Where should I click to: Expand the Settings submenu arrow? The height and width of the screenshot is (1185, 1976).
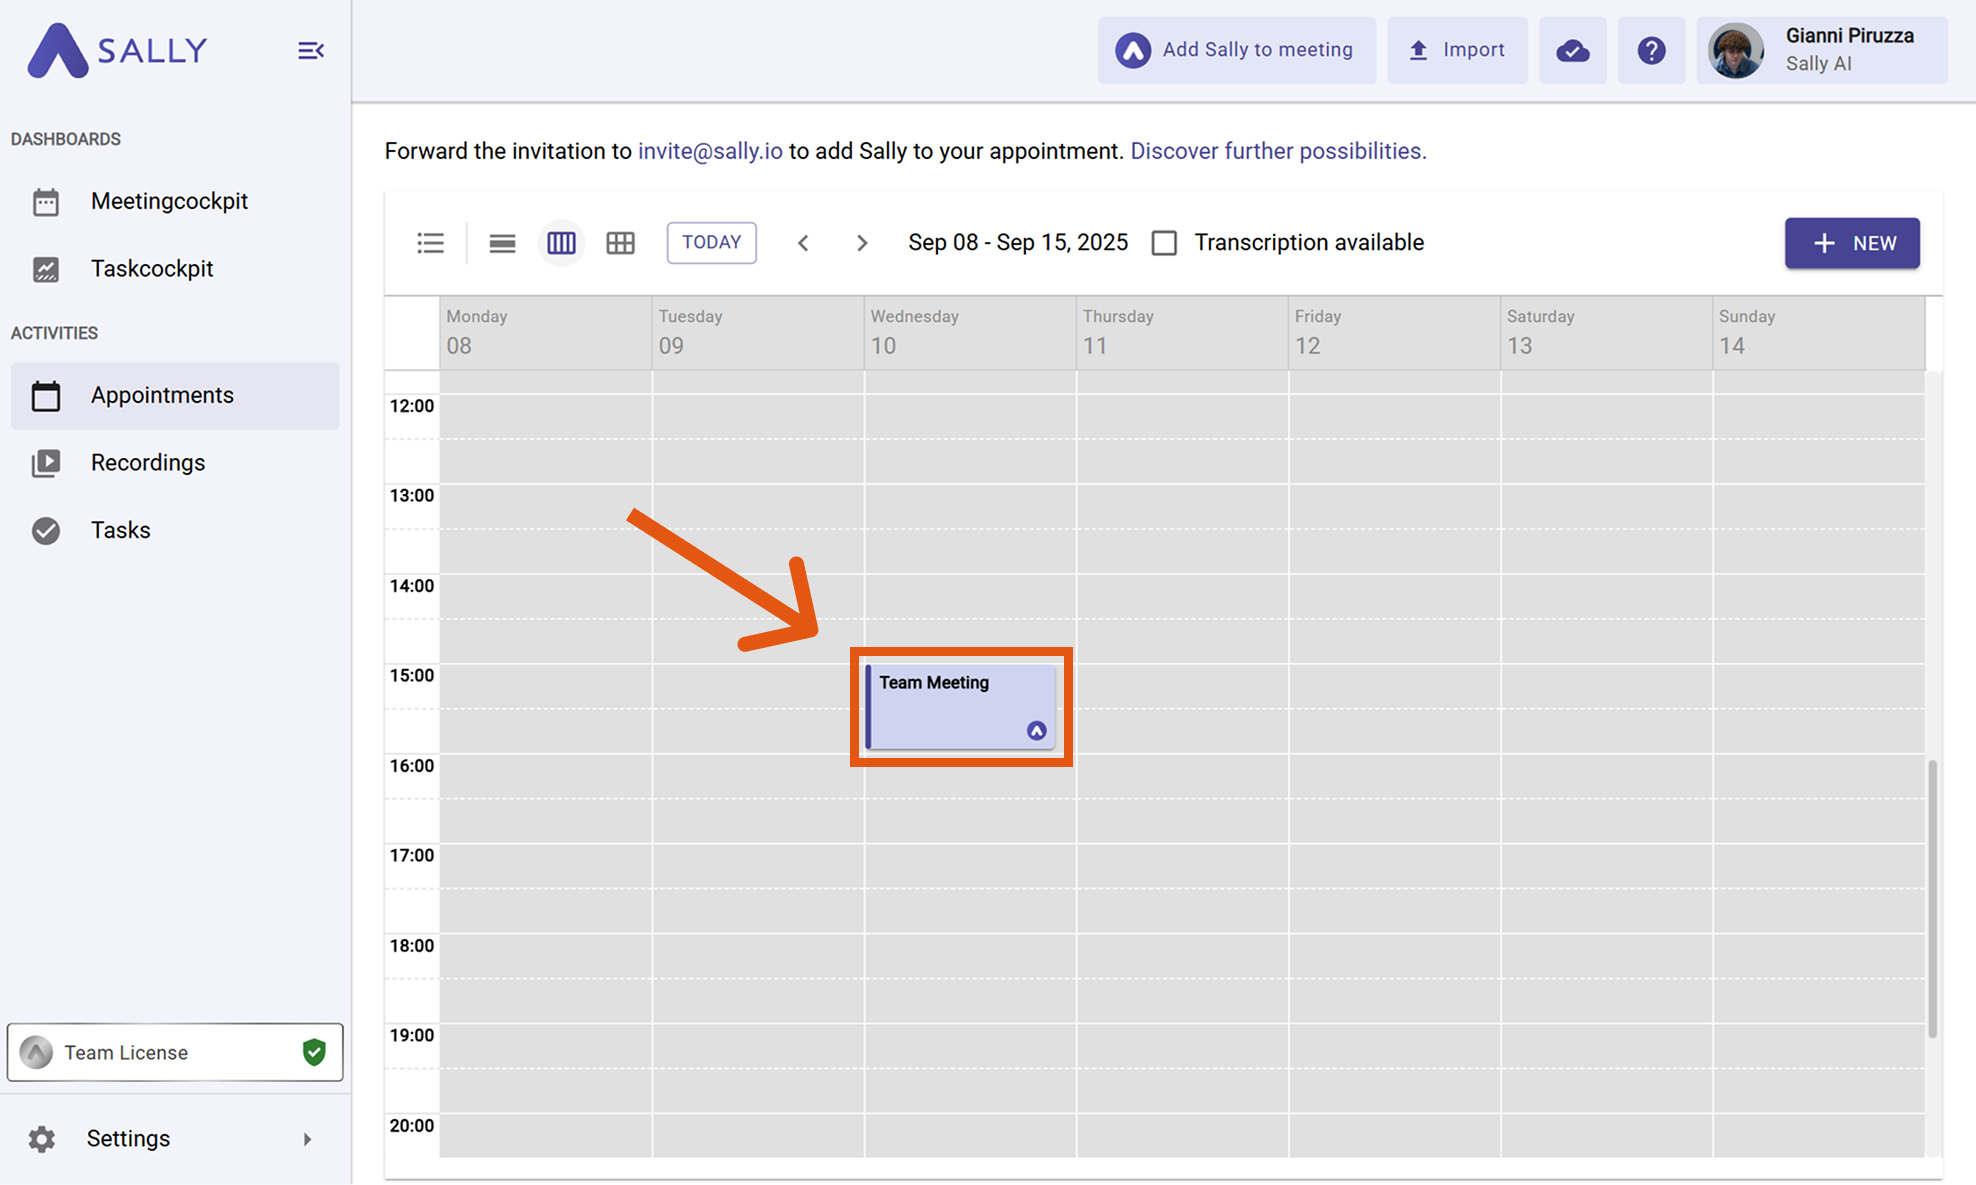[x=307, y=1139]
